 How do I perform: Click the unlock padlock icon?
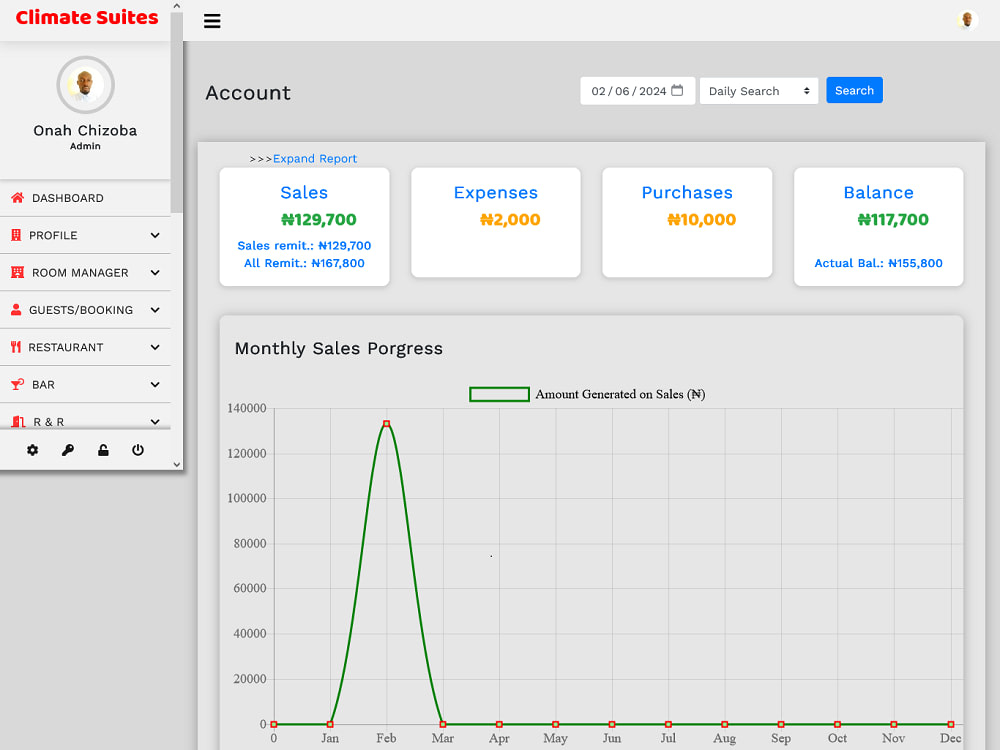click(x=103, y=450)
